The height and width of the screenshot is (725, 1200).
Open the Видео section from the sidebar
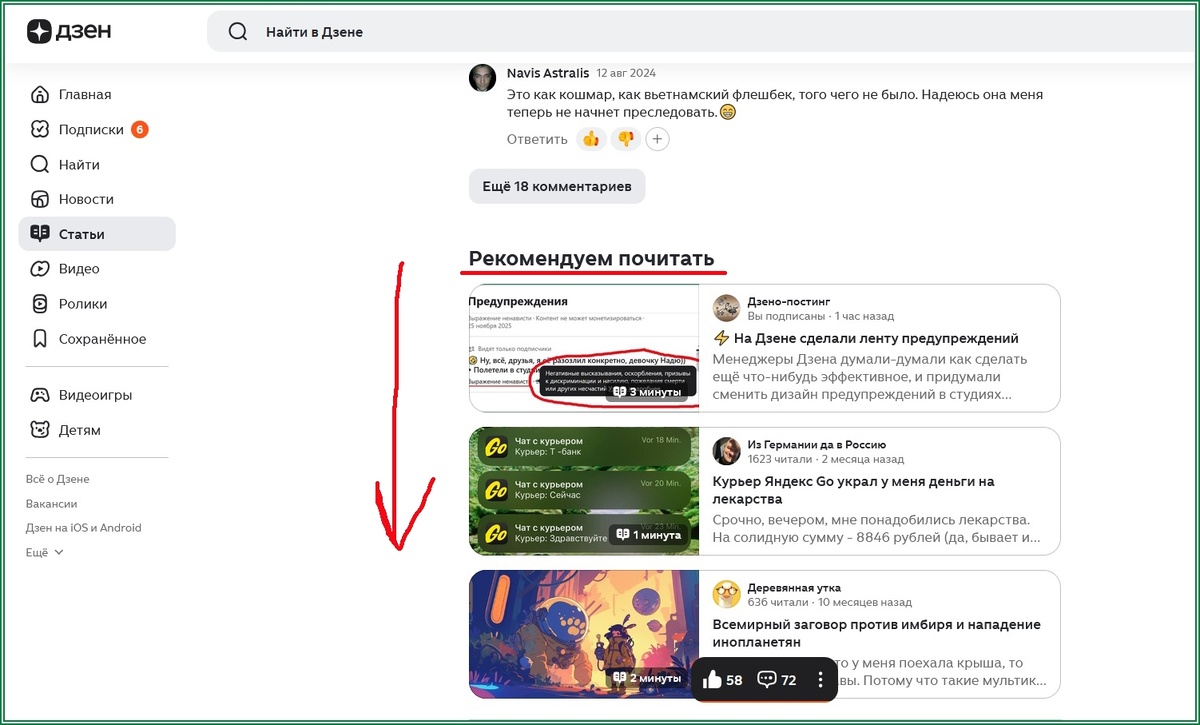tap(41, 268)
